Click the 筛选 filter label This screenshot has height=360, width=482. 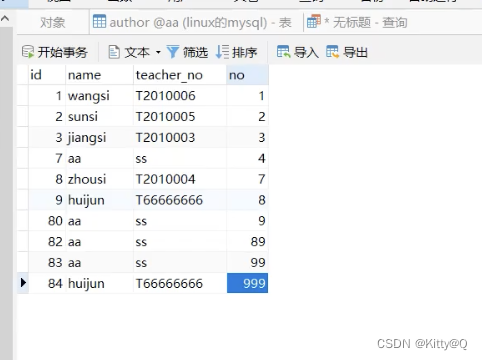coord(195,53)
